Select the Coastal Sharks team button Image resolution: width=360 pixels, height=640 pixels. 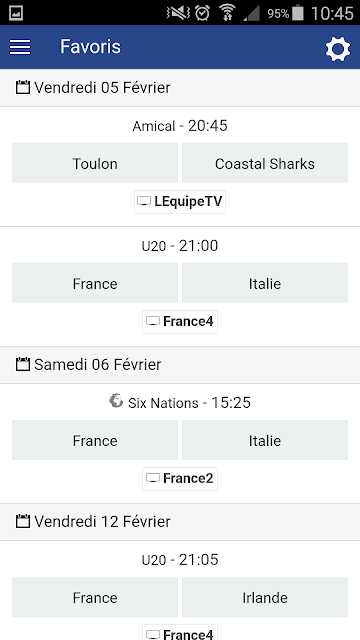[265, 163]
